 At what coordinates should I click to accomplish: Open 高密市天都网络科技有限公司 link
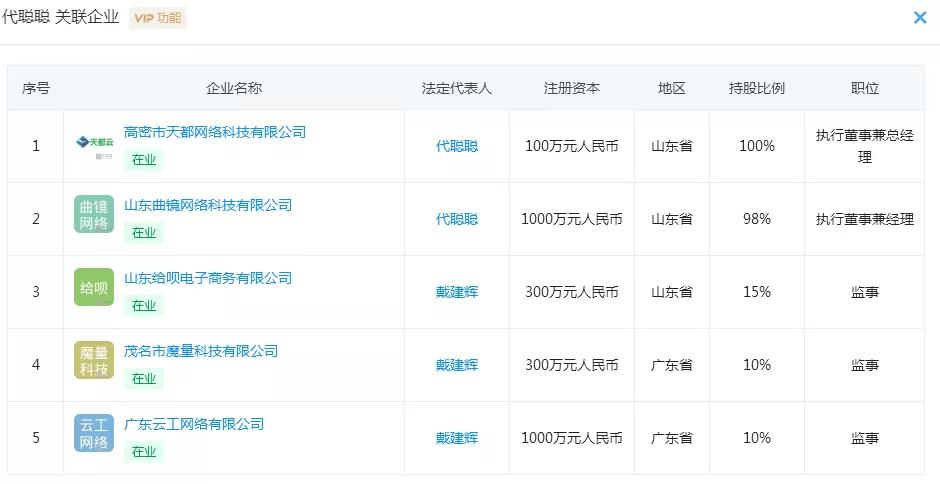click(215, 132)
